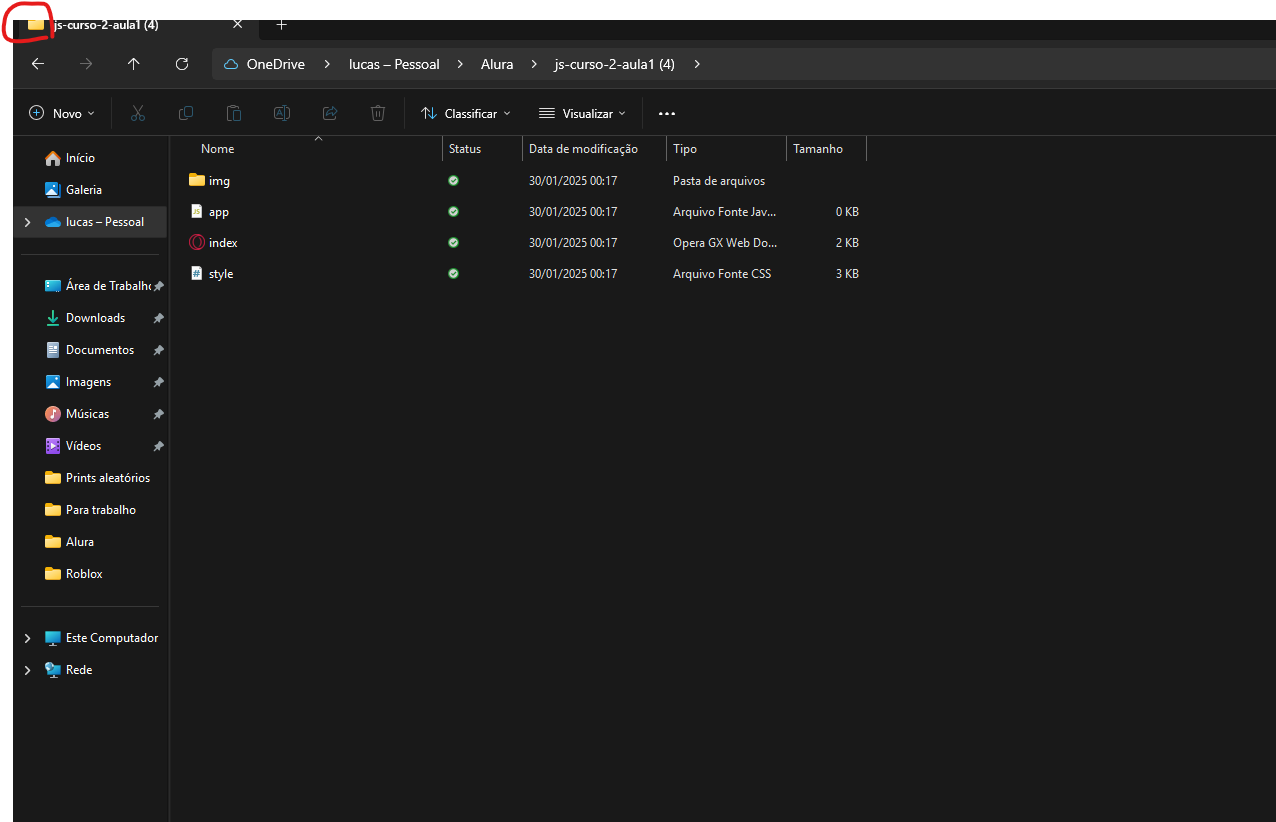Click the "Pasta de arquivos" type cell

coord(719,181)
